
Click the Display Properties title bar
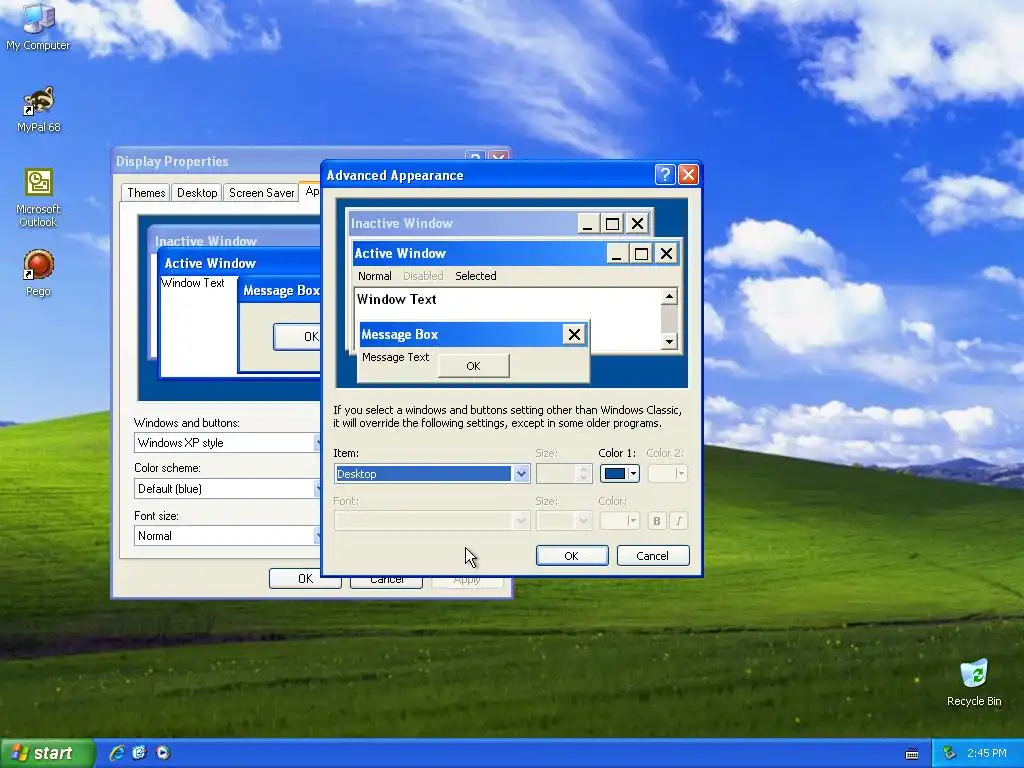217,161
